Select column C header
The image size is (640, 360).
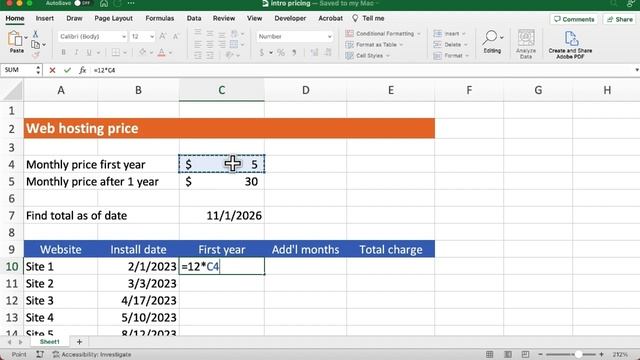point(222,90)
